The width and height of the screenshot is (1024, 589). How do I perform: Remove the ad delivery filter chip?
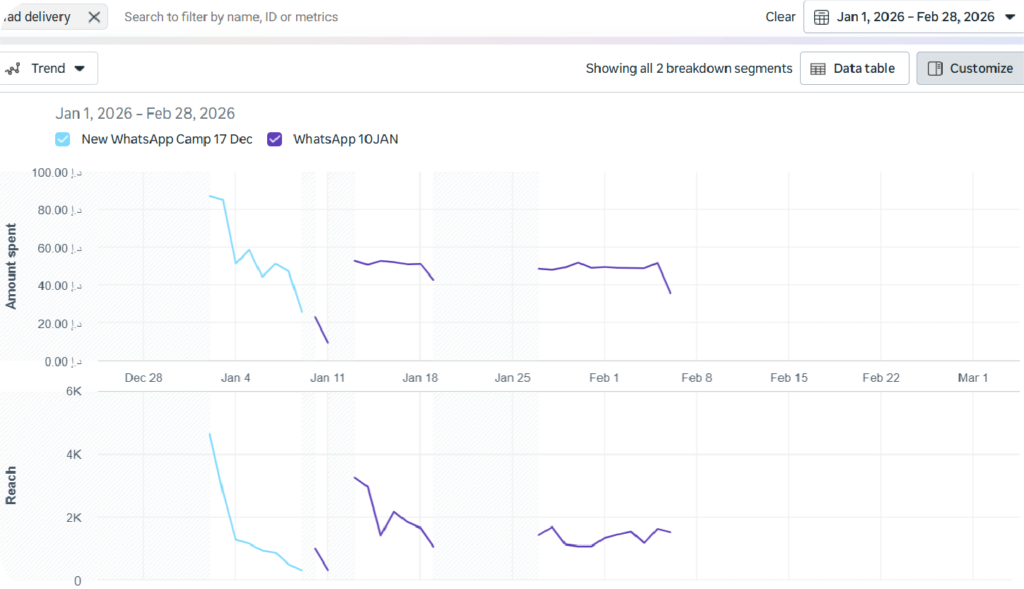coord(93,17)
